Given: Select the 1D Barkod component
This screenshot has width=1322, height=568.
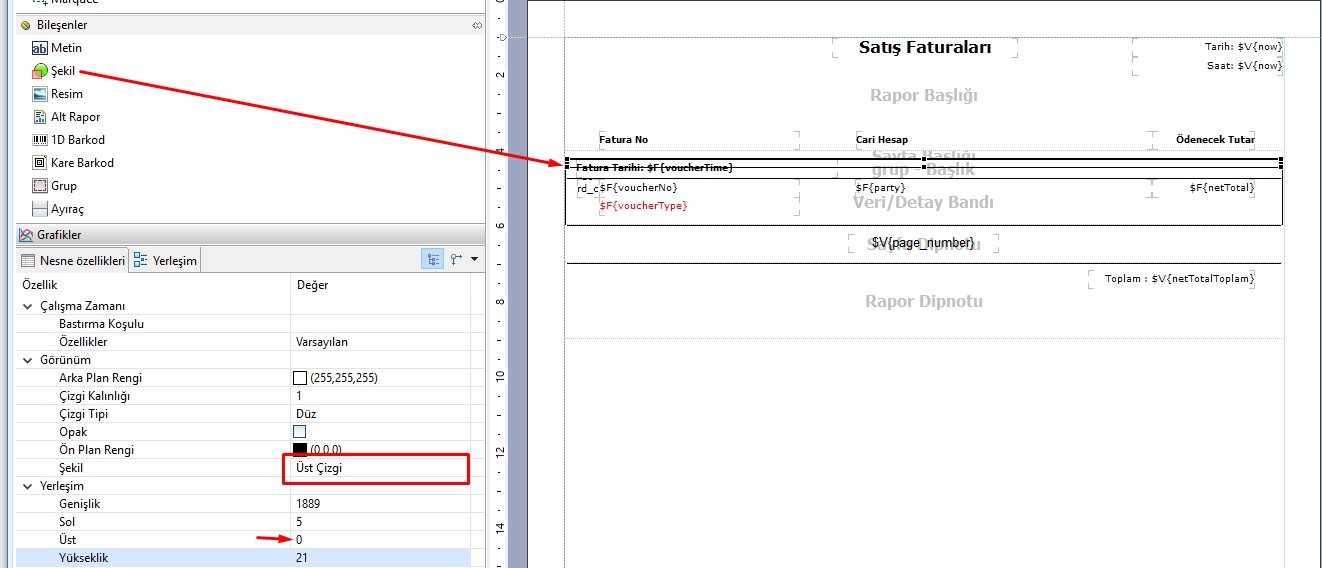Looking at the screenshot, I should pyautogui.click(x=77, y=140).
